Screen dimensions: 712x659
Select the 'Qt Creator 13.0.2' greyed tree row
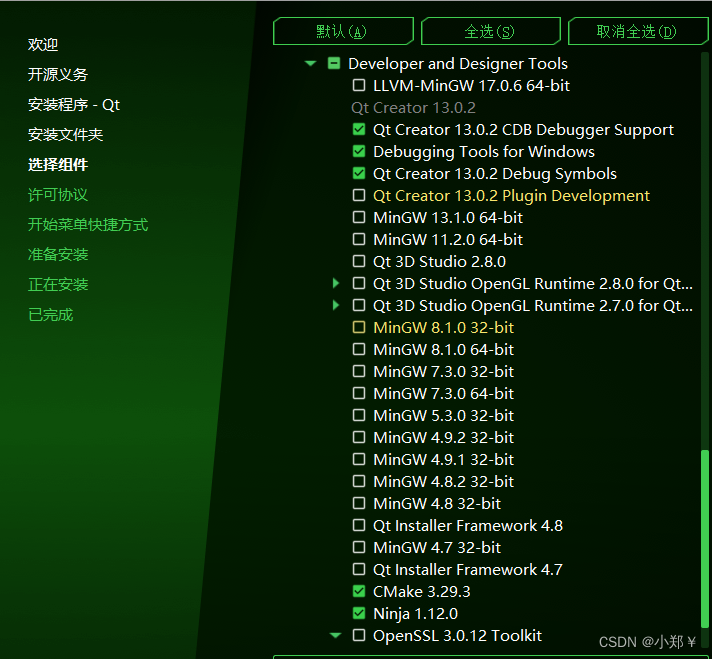413,108
